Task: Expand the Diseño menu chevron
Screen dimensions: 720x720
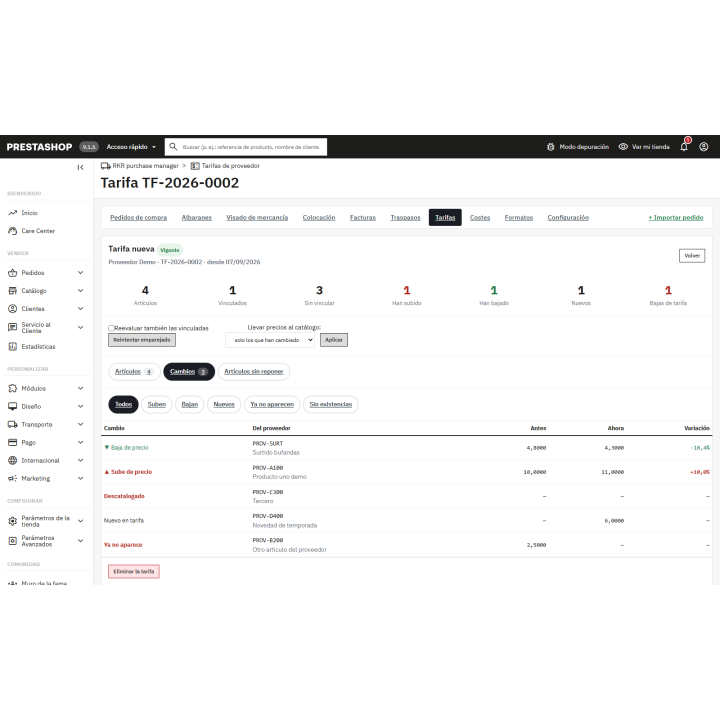Action: [x=80, y=406]
